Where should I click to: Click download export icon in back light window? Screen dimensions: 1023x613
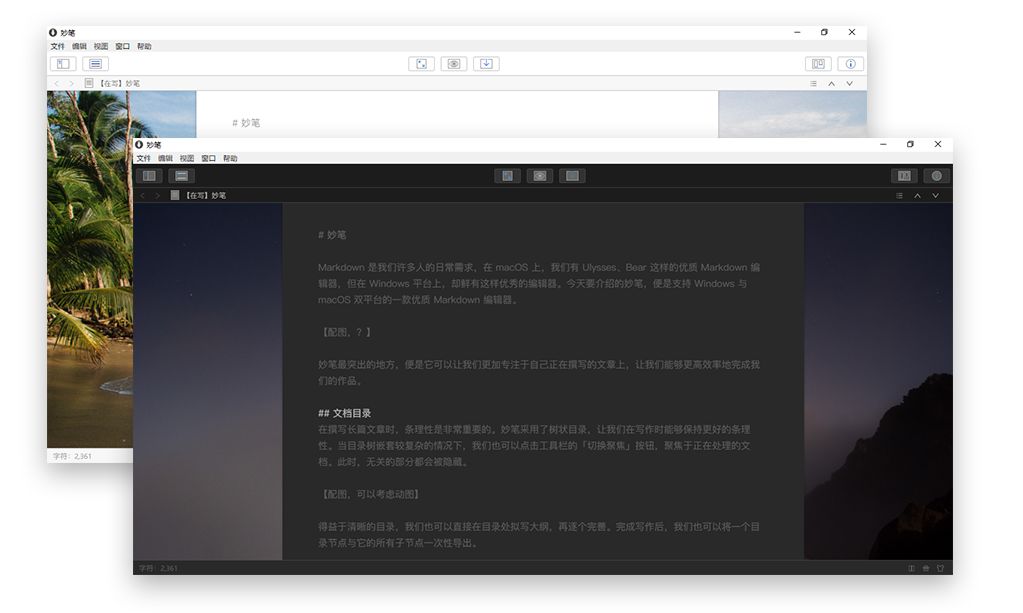point(486,64)
